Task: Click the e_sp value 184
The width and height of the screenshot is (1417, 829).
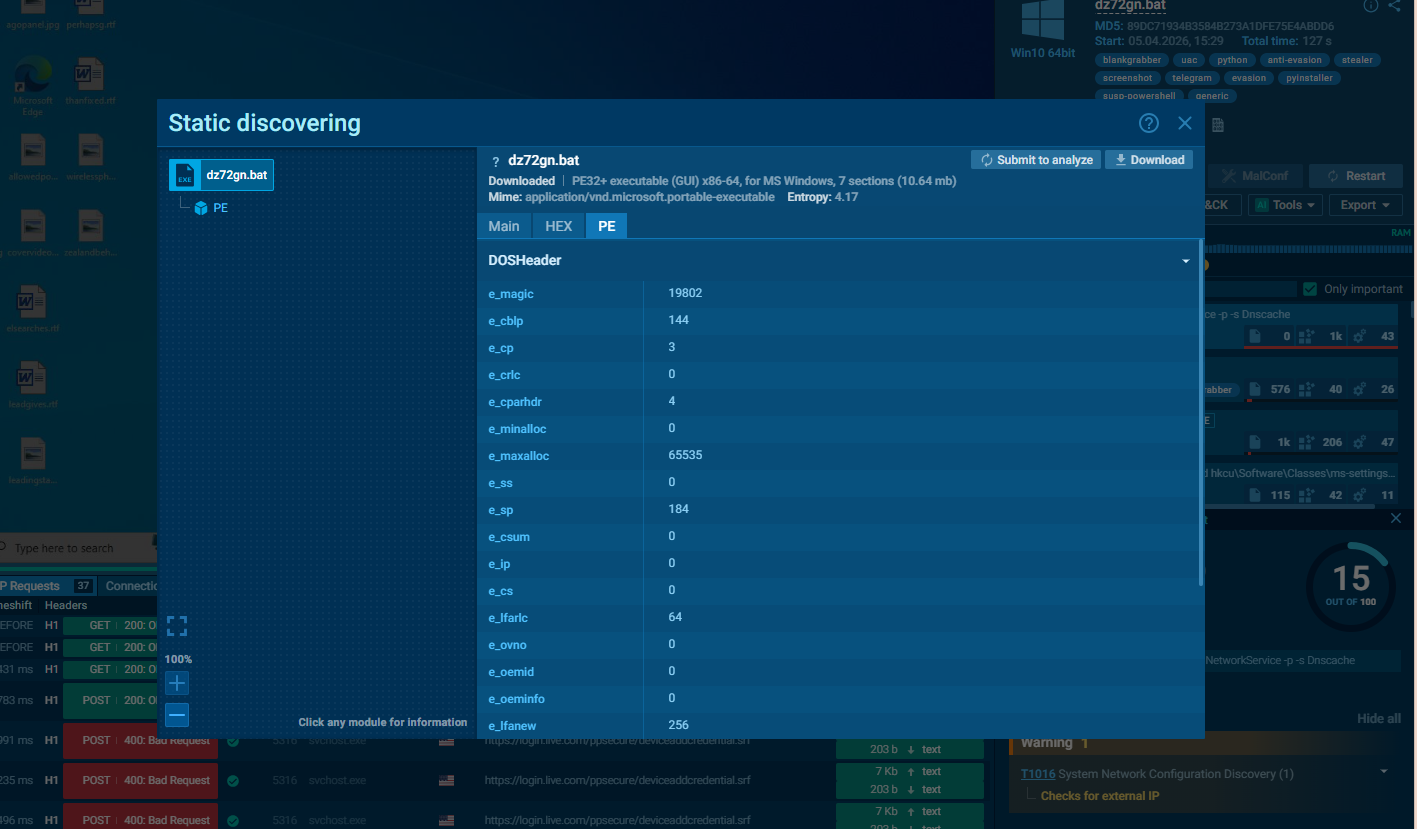Action: point(678,510)
